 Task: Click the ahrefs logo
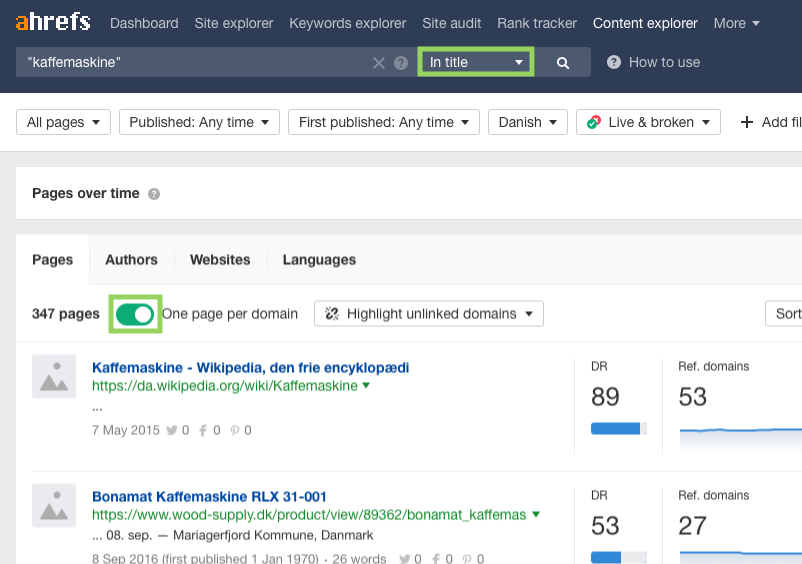tap(53, 22)
